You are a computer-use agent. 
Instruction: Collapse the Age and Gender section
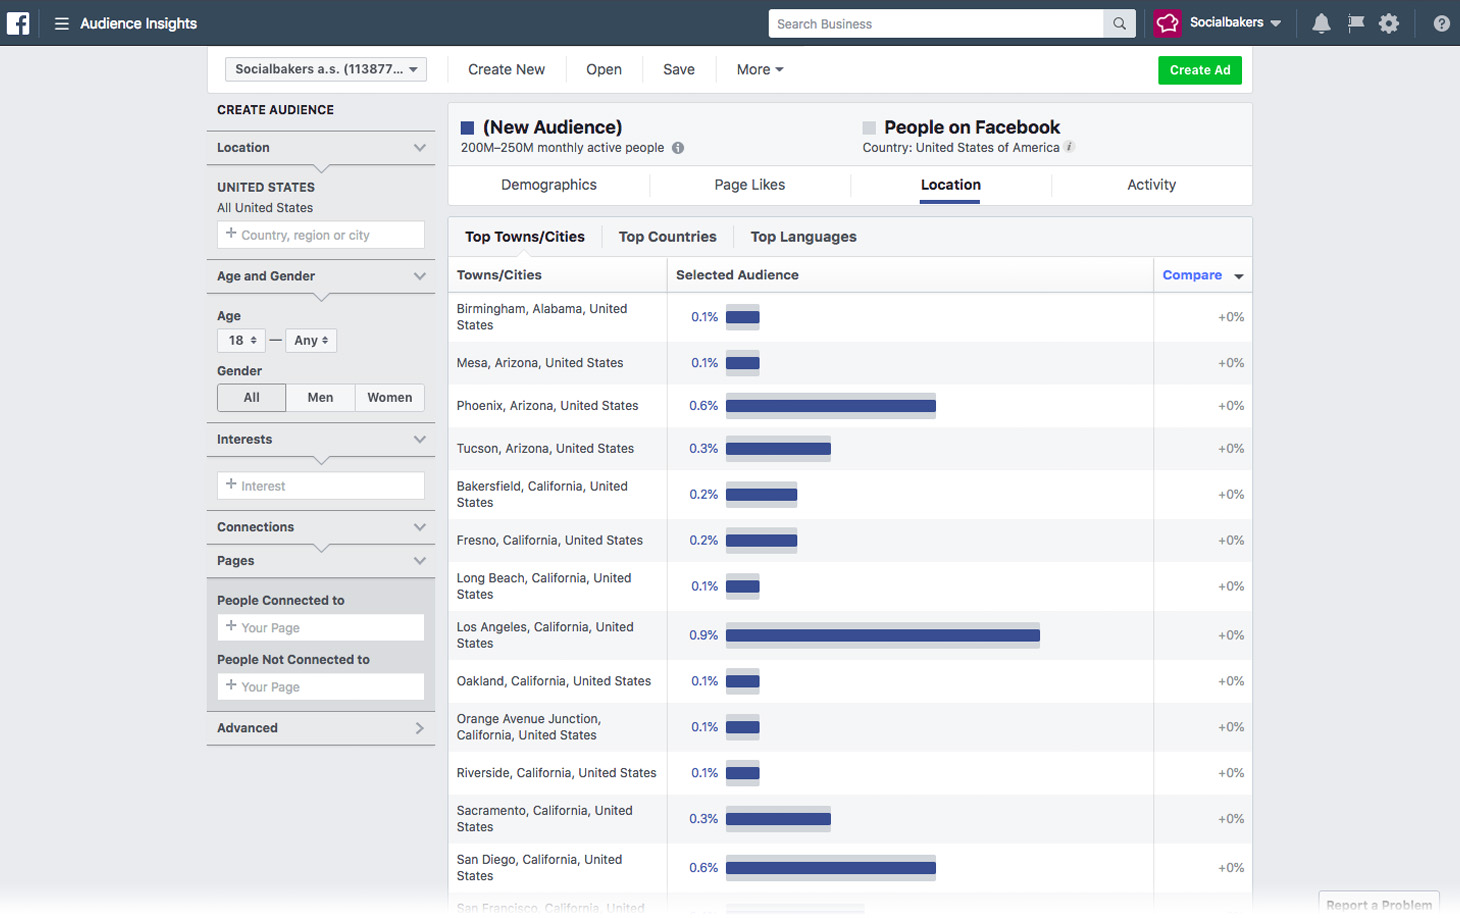pos(420,276)
